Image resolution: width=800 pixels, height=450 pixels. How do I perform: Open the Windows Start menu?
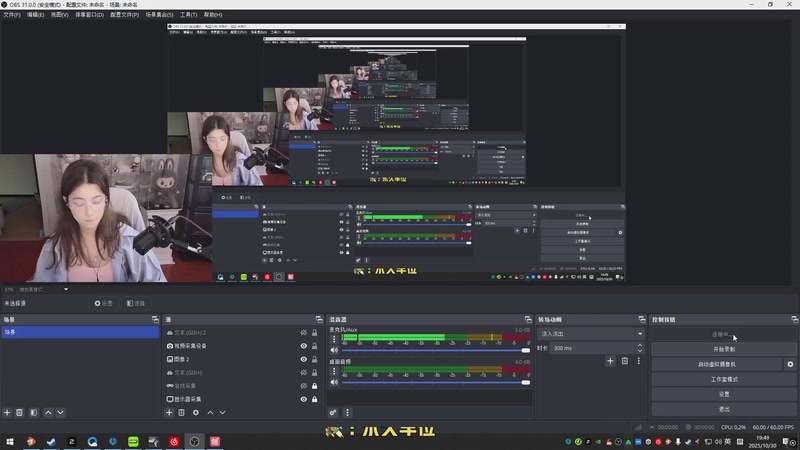(10, 441)
